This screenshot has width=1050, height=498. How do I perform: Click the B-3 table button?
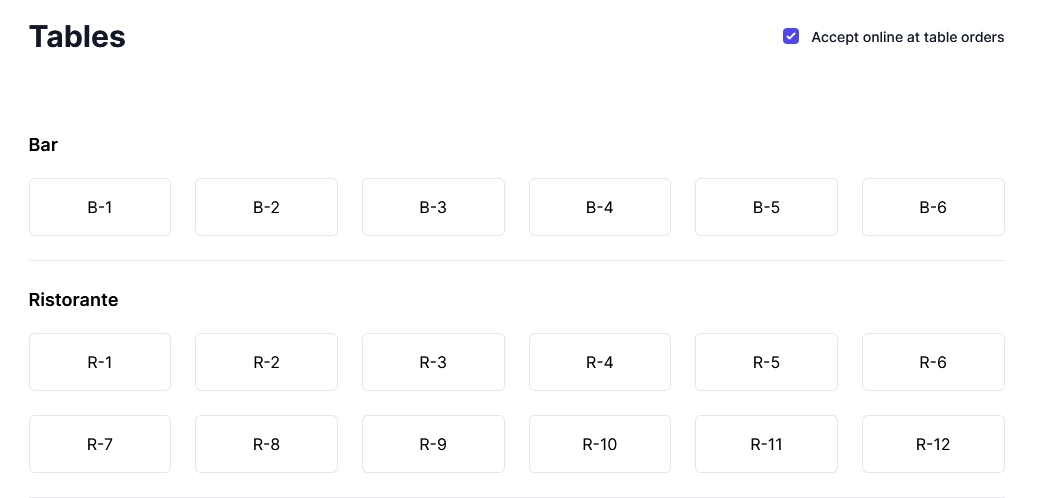433,207
